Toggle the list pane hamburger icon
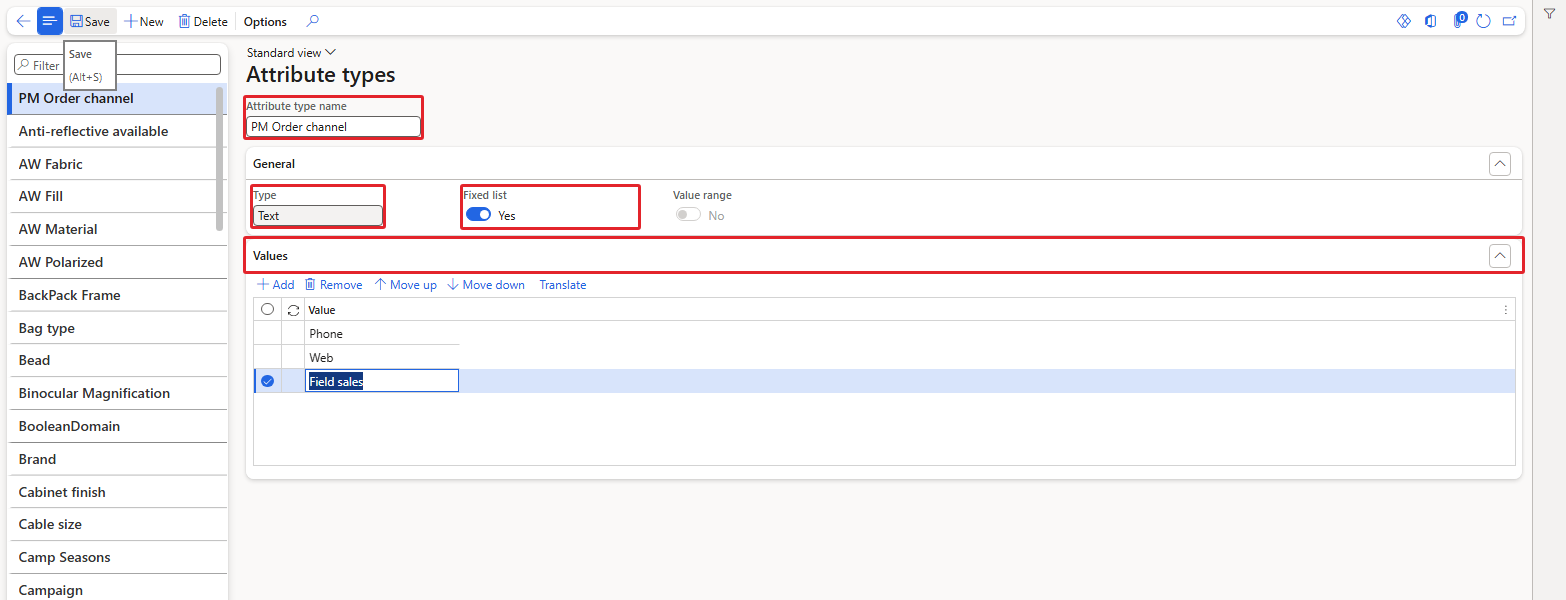The image size is (1566, 600). click(50, 21)
